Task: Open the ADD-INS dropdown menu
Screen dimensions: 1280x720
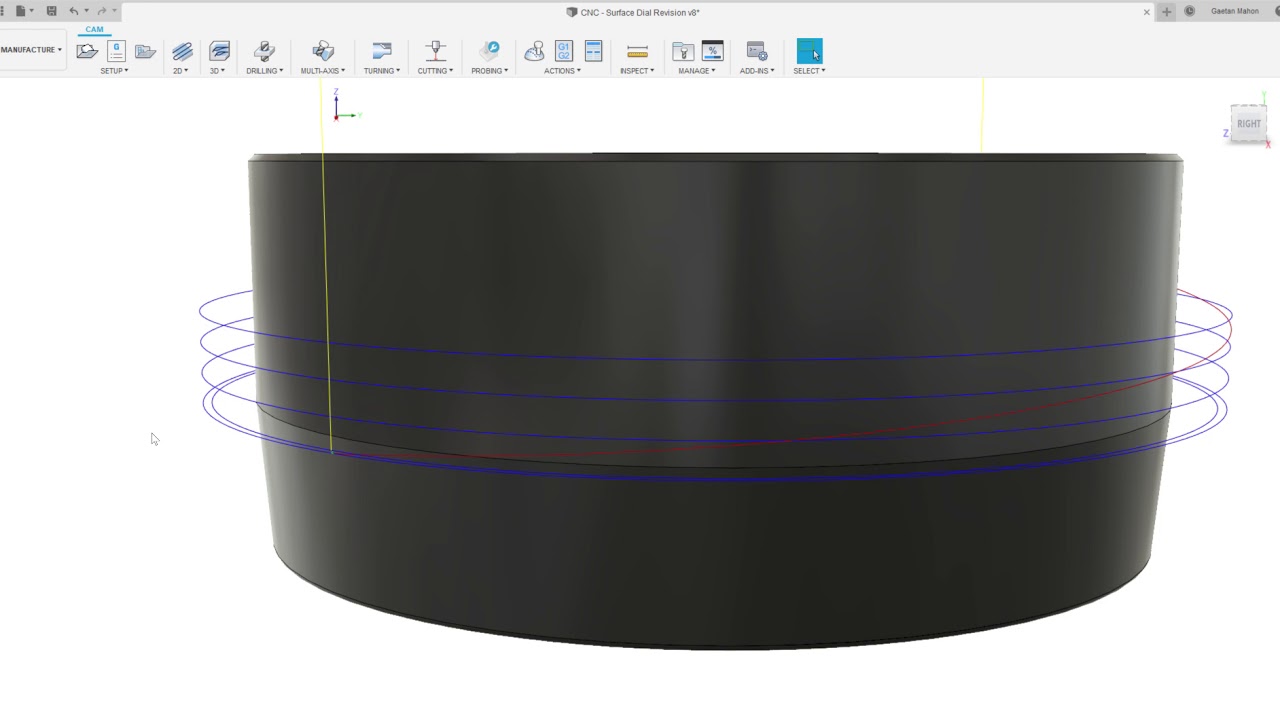Action: pos(757,71)
